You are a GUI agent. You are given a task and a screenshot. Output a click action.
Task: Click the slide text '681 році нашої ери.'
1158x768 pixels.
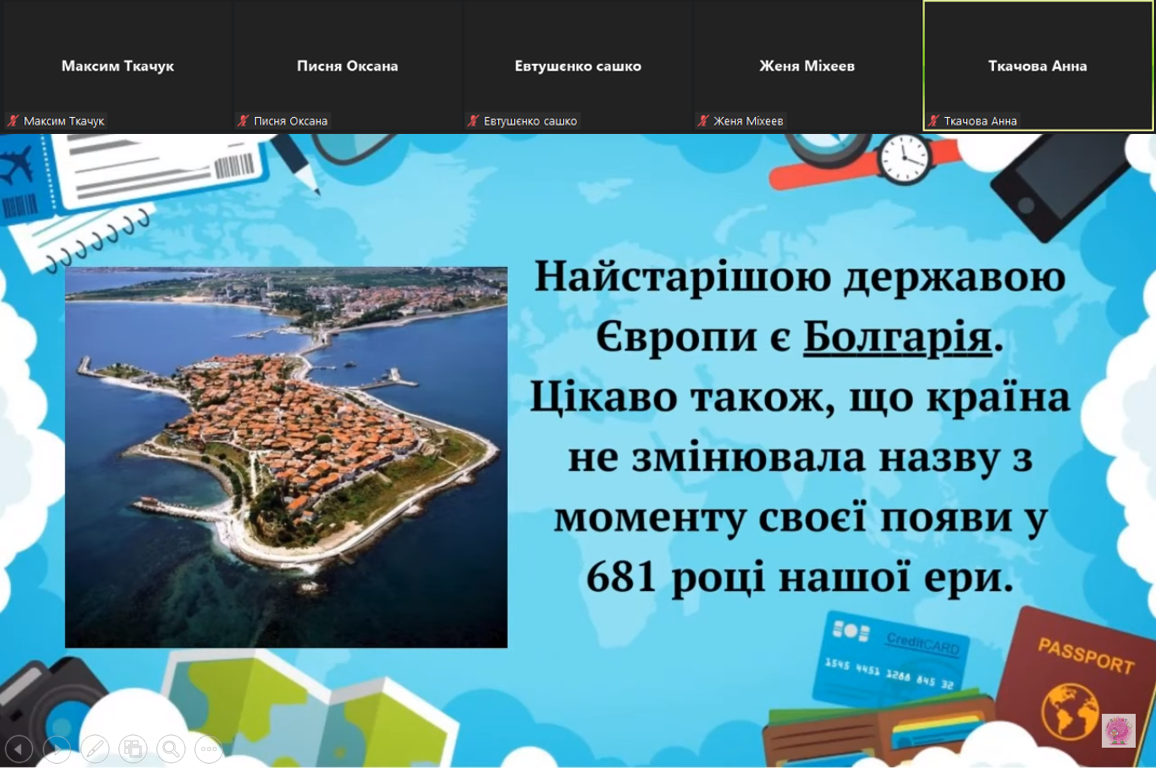[x=800, y=577]
